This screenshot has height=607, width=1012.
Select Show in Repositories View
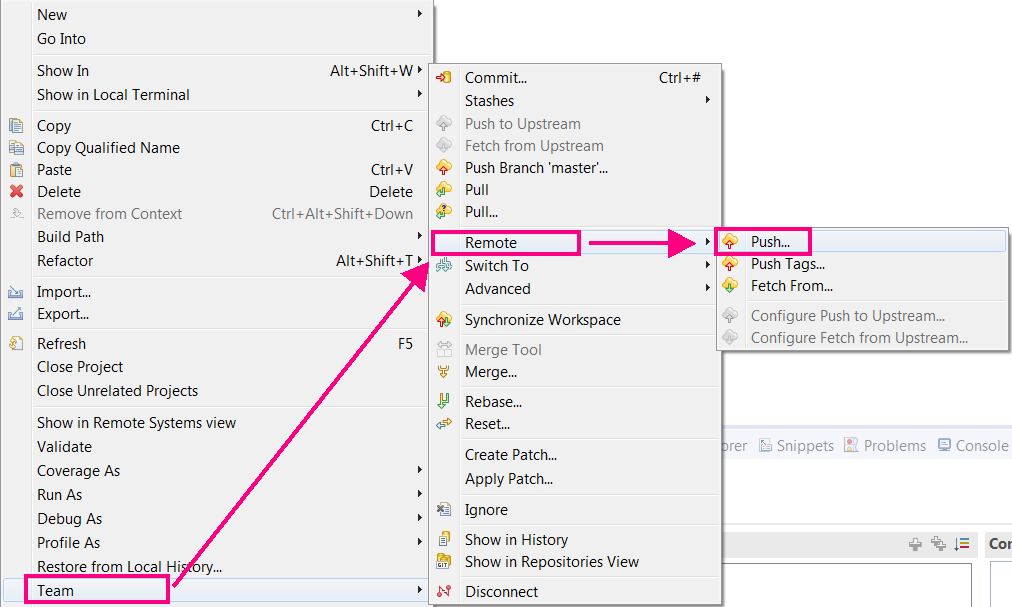(x=552, y=562)
